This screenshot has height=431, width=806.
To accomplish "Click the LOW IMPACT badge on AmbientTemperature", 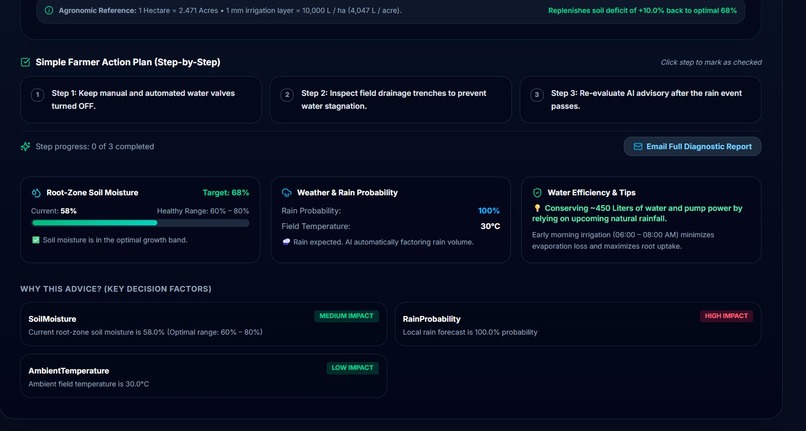I will click(353, 368).
